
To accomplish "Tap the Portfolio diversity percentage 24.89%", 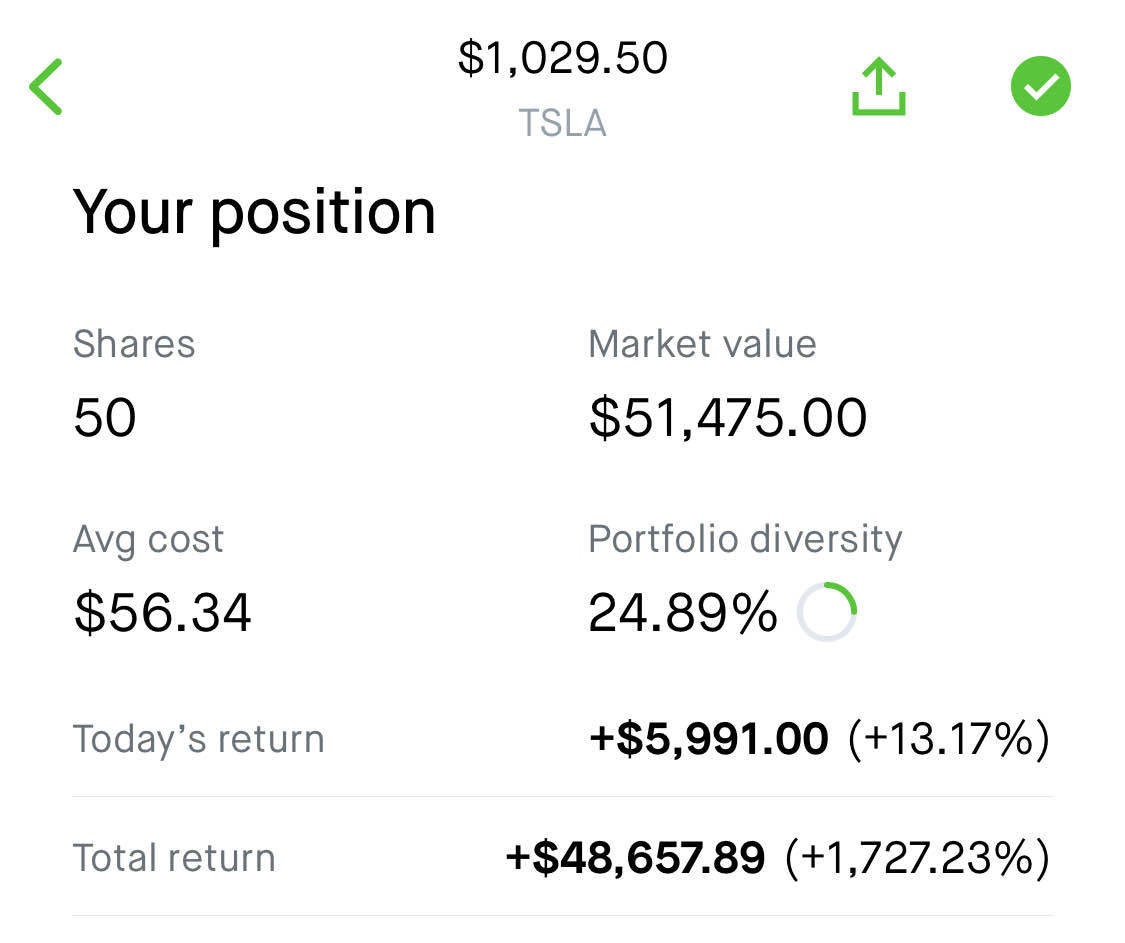I will pos(683,612).
